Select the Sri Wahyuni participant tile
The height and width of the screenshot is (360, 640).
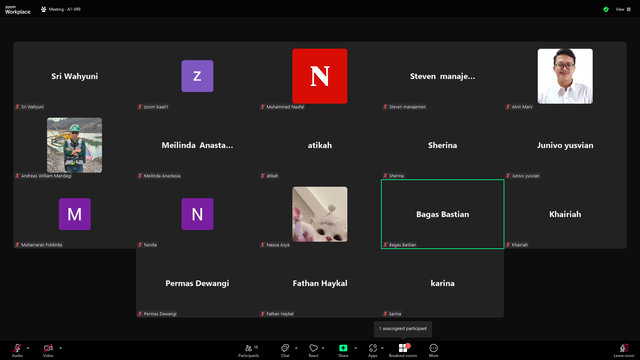click(75, 76)
